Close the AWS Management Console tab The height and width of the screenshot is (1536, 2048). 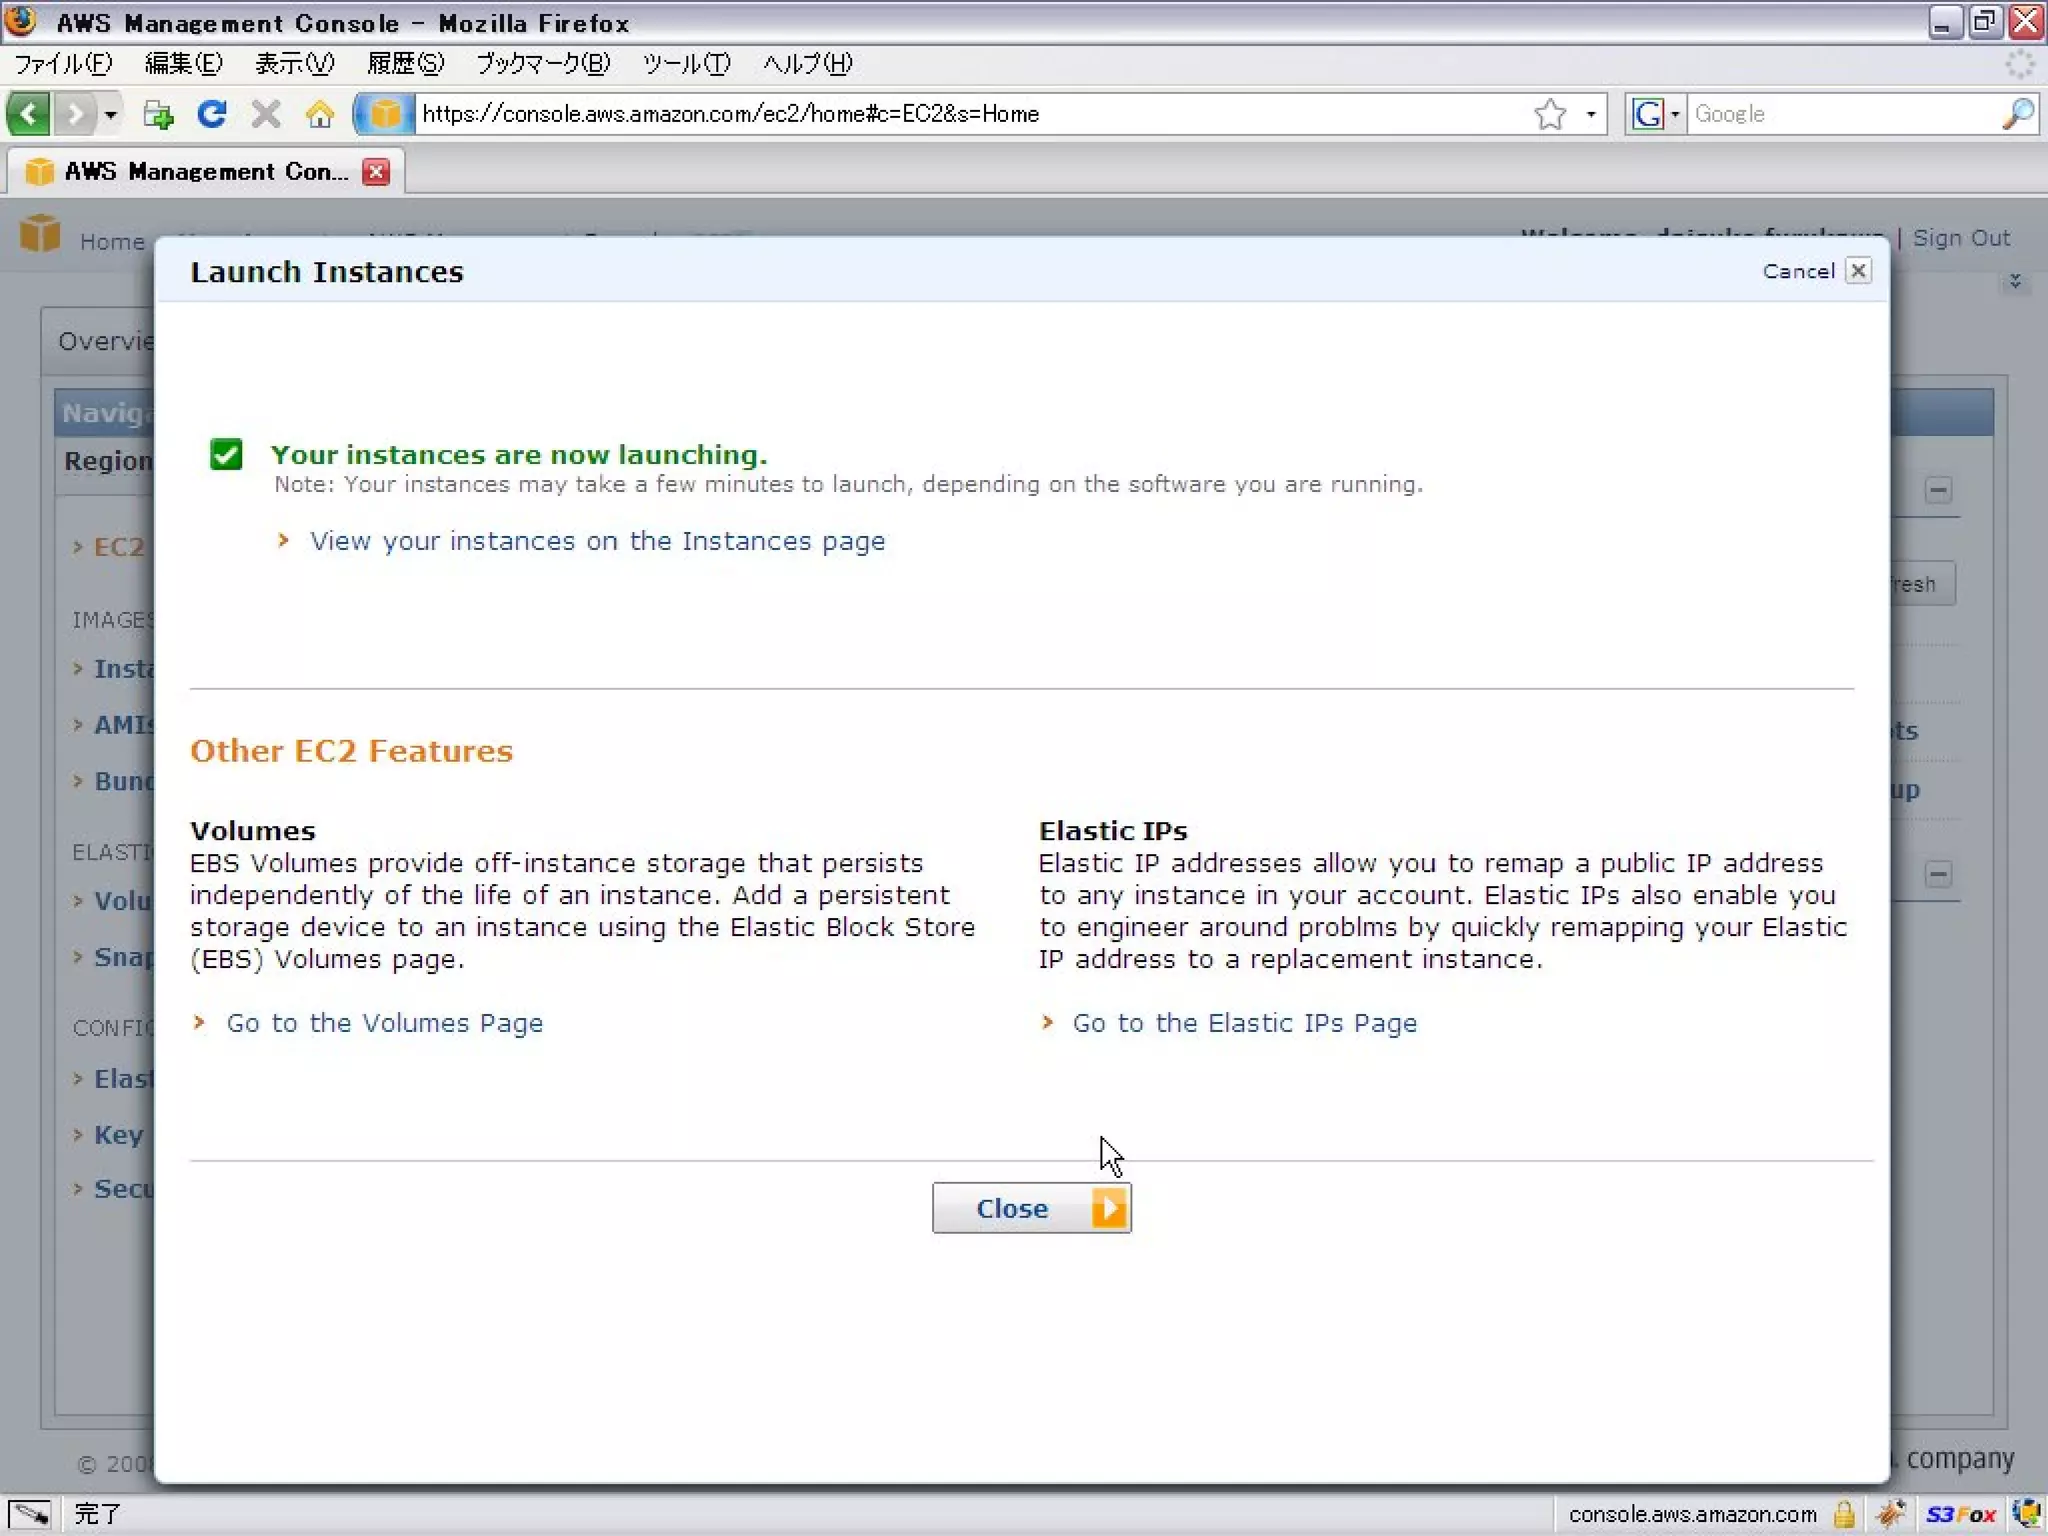click(x=376, y=172)
